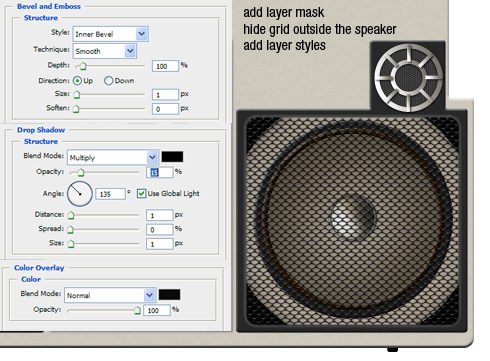Click the Color Overlay black color swatch

point(169,295)
